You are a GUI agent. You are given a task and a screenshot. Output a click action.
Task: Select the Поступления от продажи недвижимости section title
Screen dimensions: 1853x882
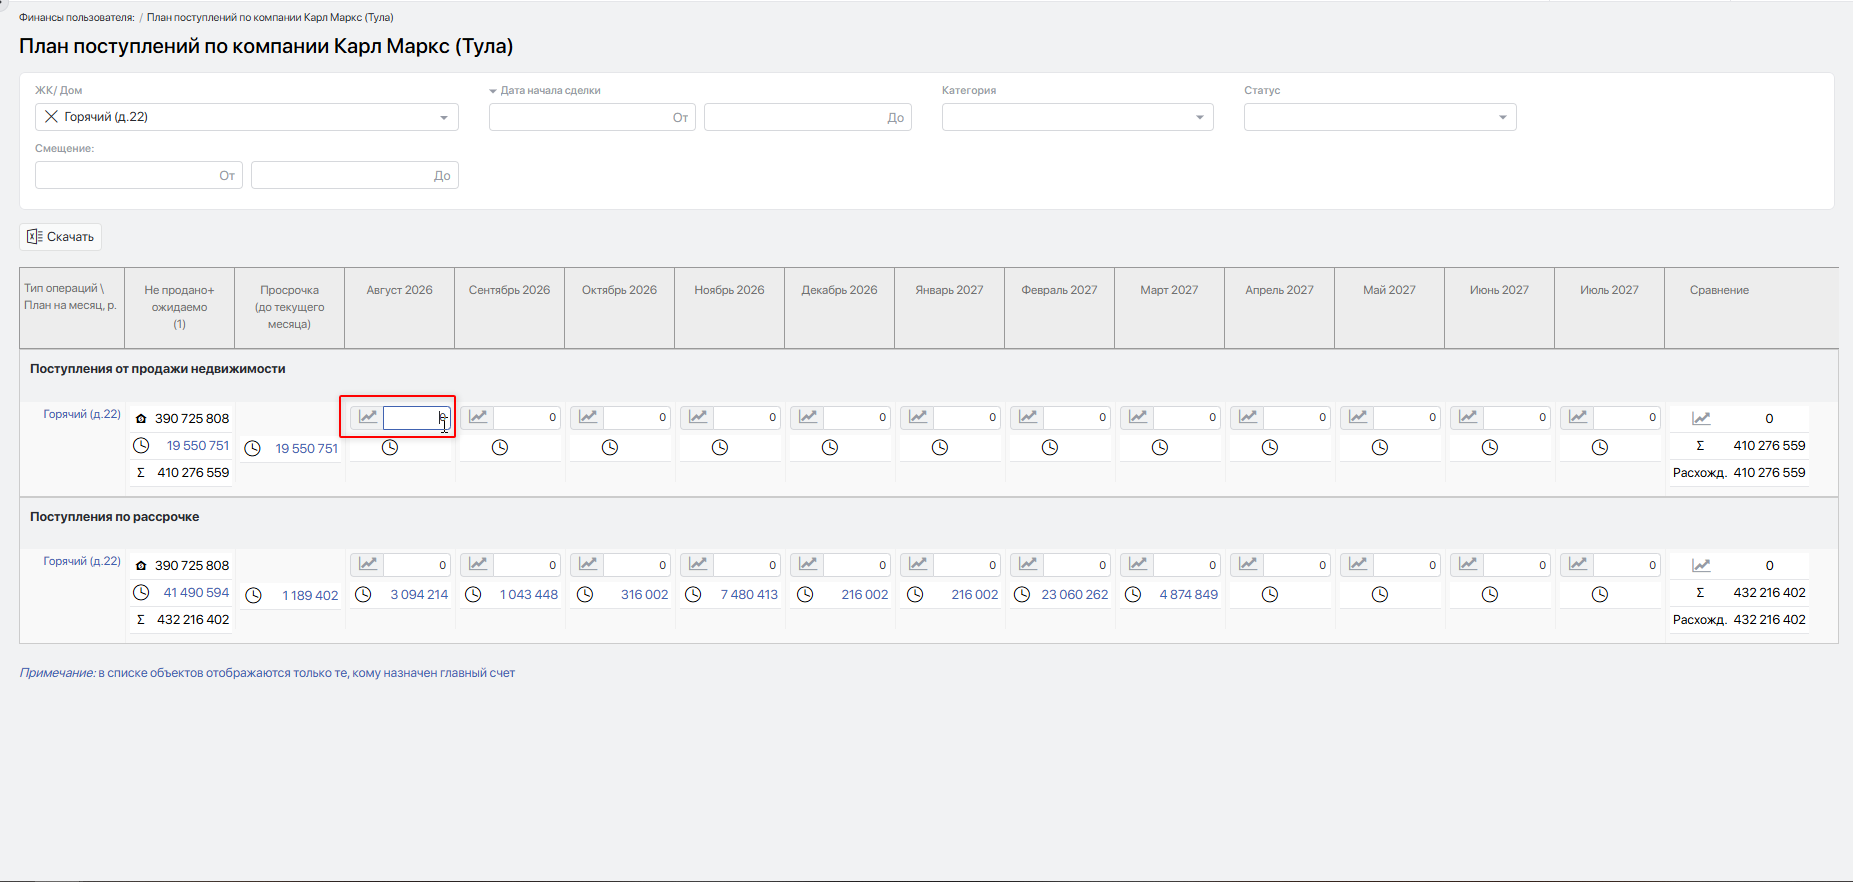pos(158,369)
